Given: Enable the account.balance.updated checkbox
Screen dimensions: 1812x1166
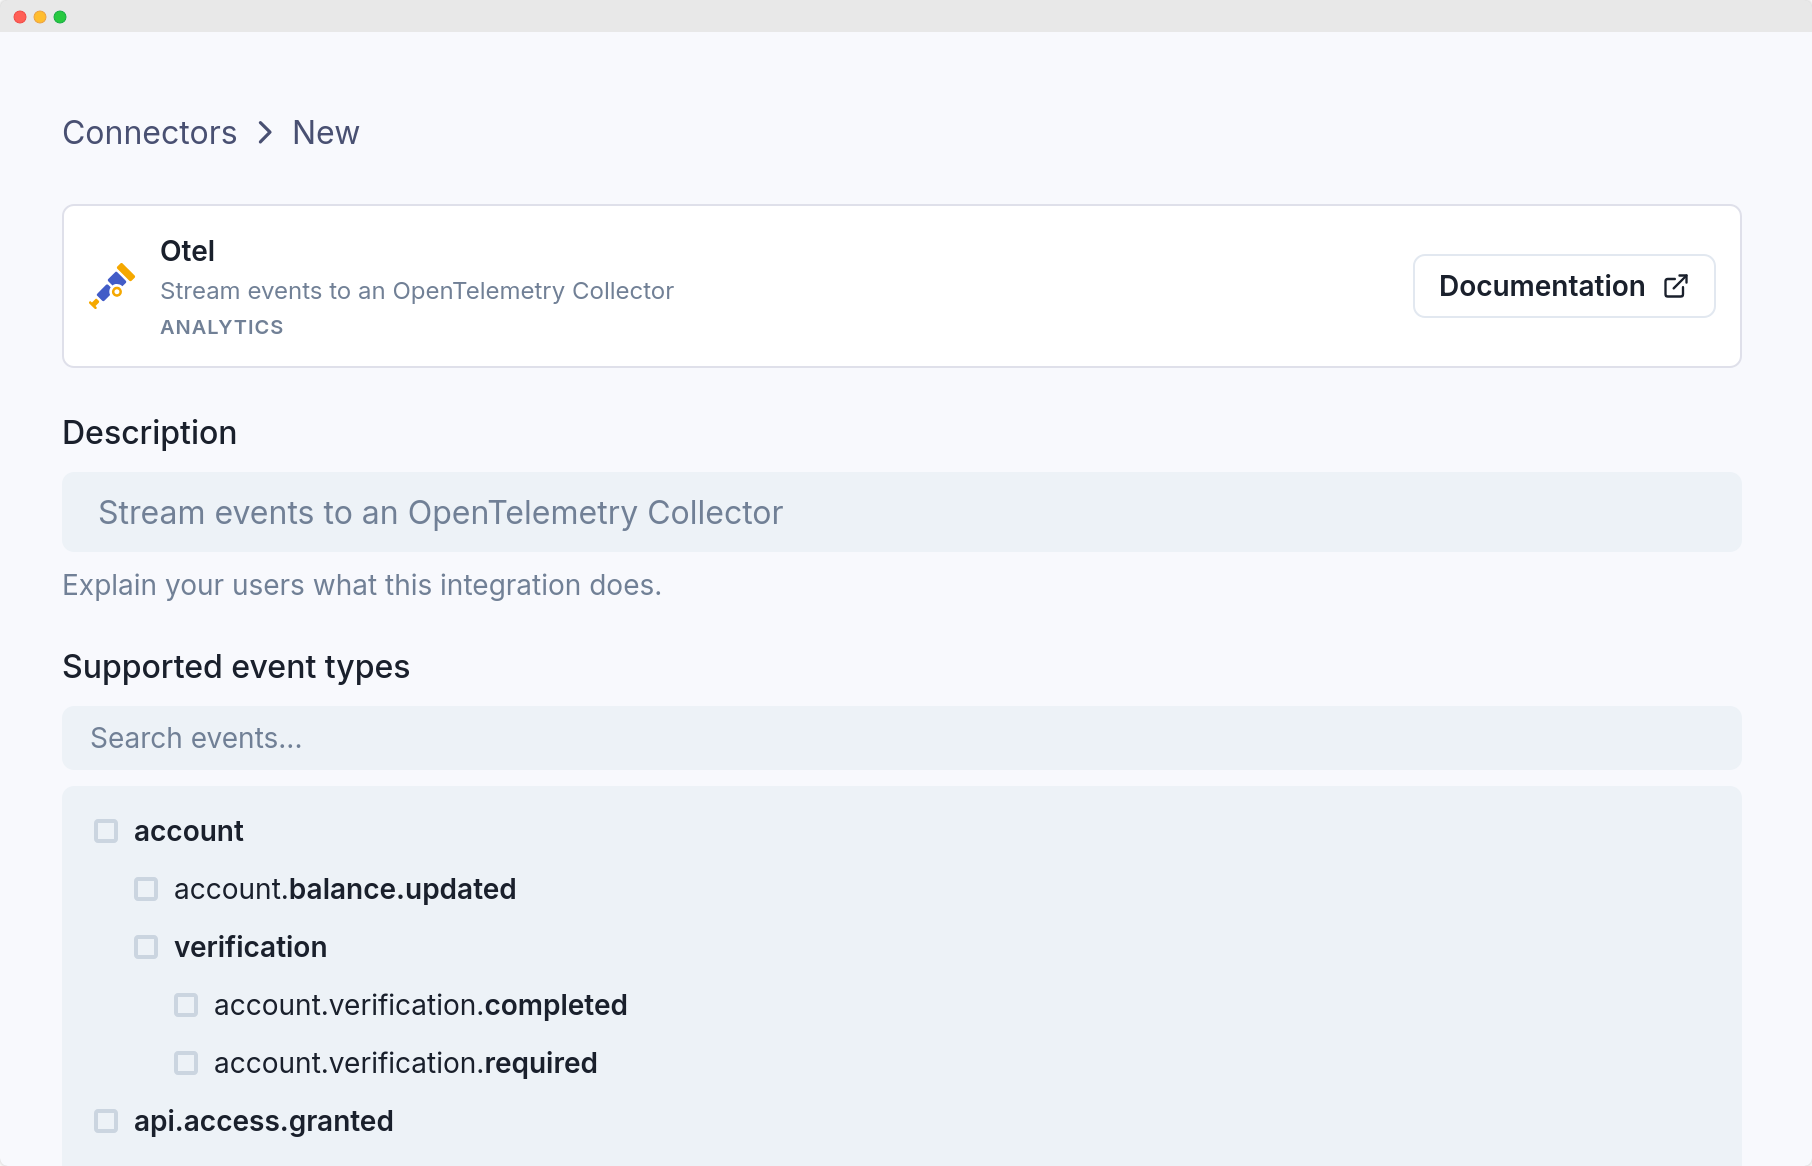Looking at the screenshot, I should click(x=146, y=889).
